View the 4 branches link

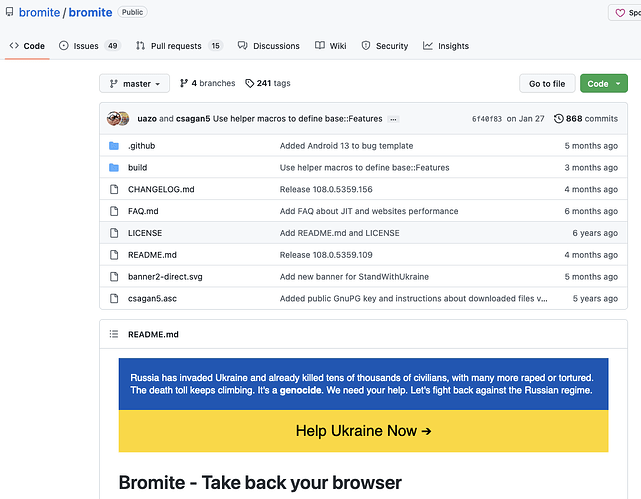(x=207, y=83)
